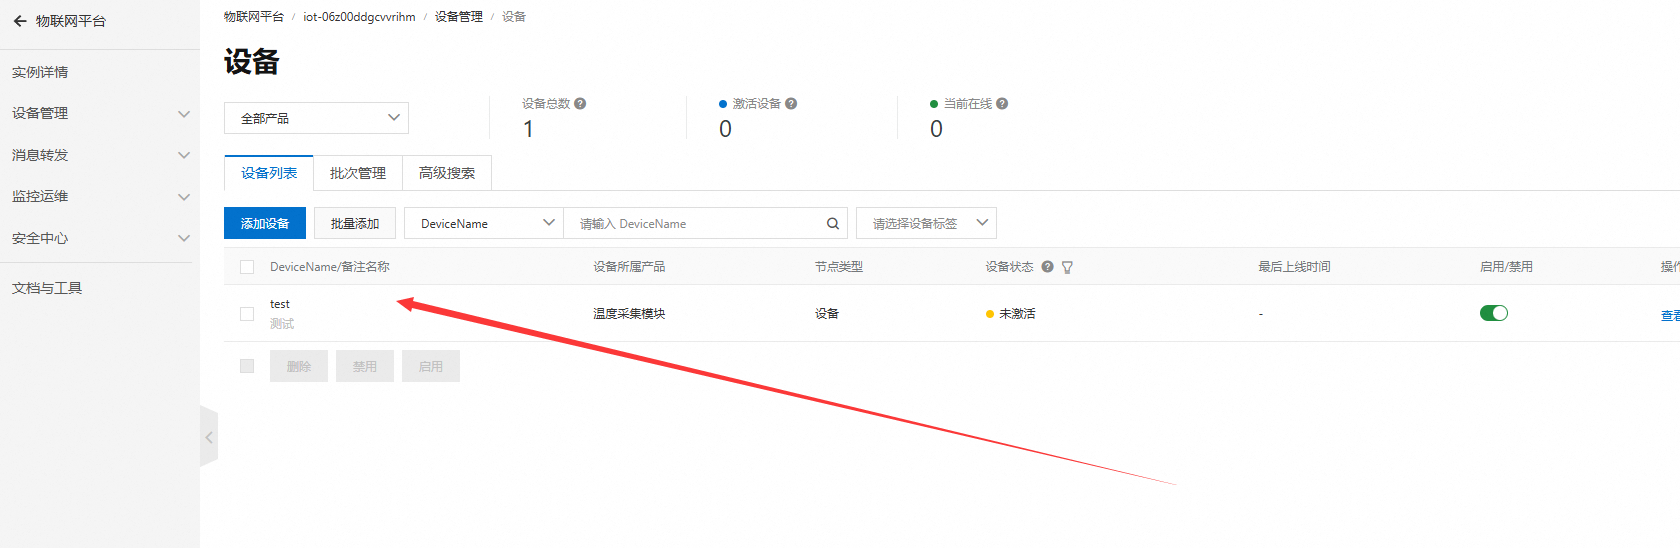Switch to the 高级搜索 tab
1680x548 pixels.
coord(446,173)
